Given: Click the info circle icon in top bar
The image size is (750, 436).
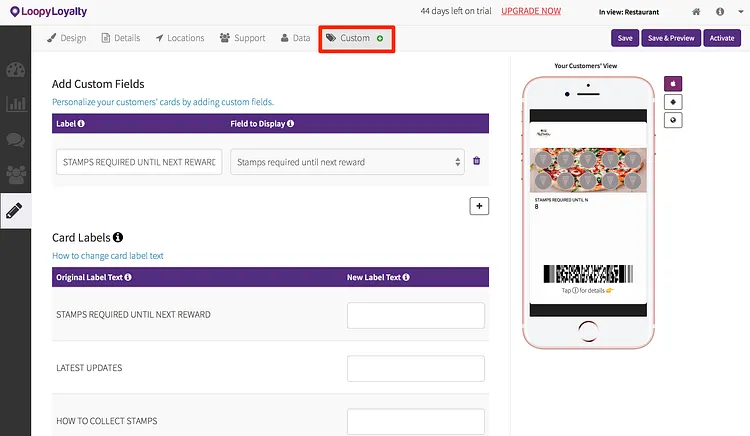Looking at the screenshot, I should [720, 11].
